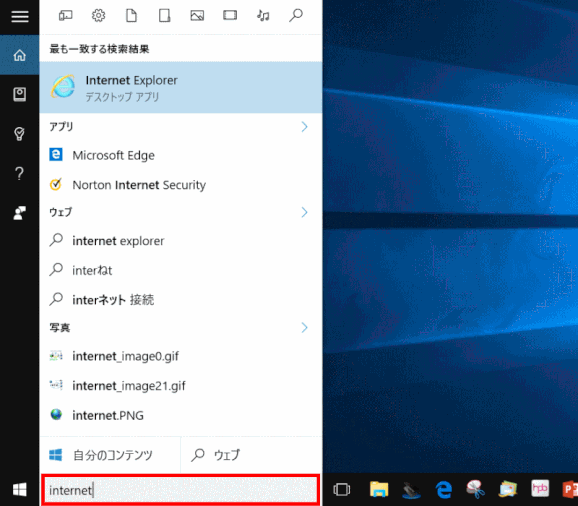Open the Reminders lightbulb icon
Image resolution: width=578 pixels, height=506 pixels.
click(20, 134)
